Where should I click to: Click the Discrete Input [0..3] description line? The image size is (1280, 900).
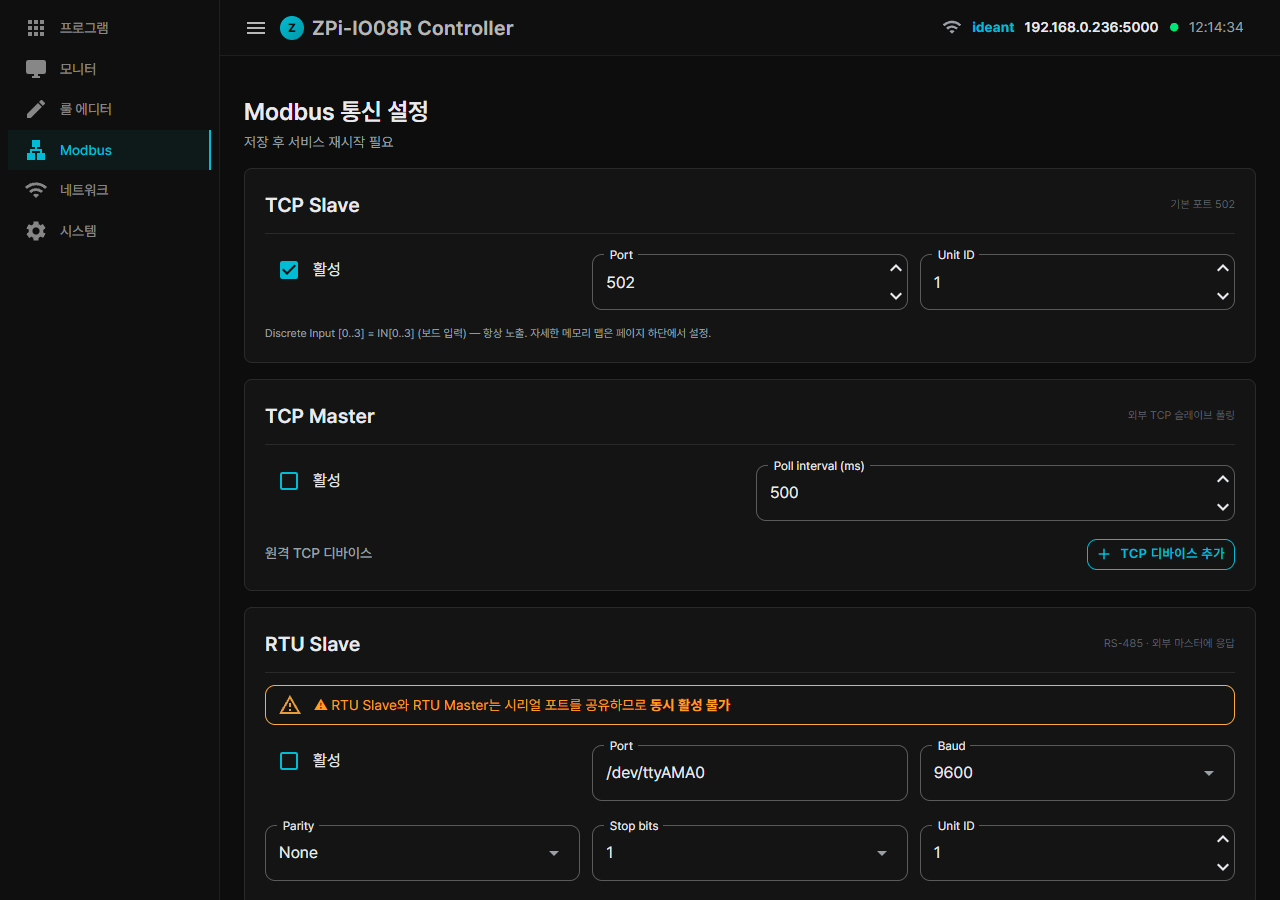click(x=488, y=333)
